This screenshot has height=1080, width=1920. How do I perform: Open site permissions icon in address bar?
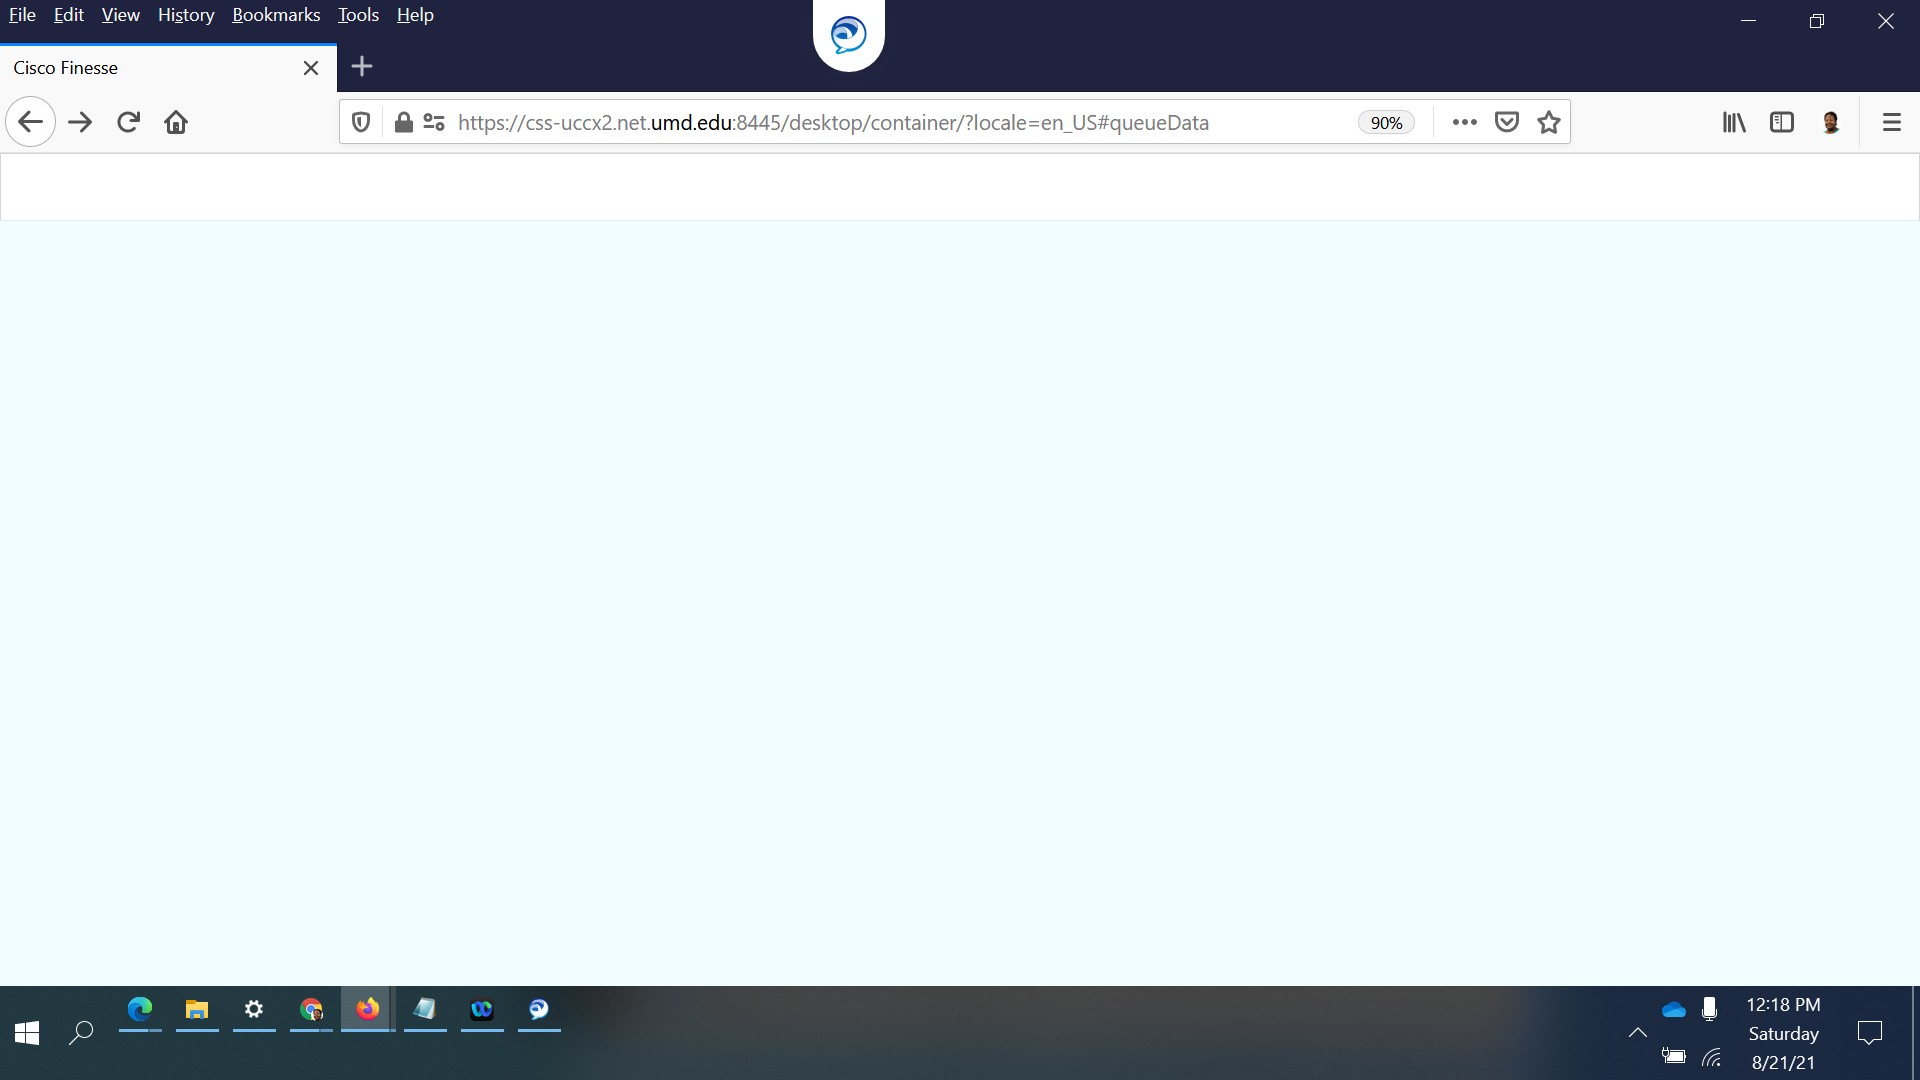434,122
